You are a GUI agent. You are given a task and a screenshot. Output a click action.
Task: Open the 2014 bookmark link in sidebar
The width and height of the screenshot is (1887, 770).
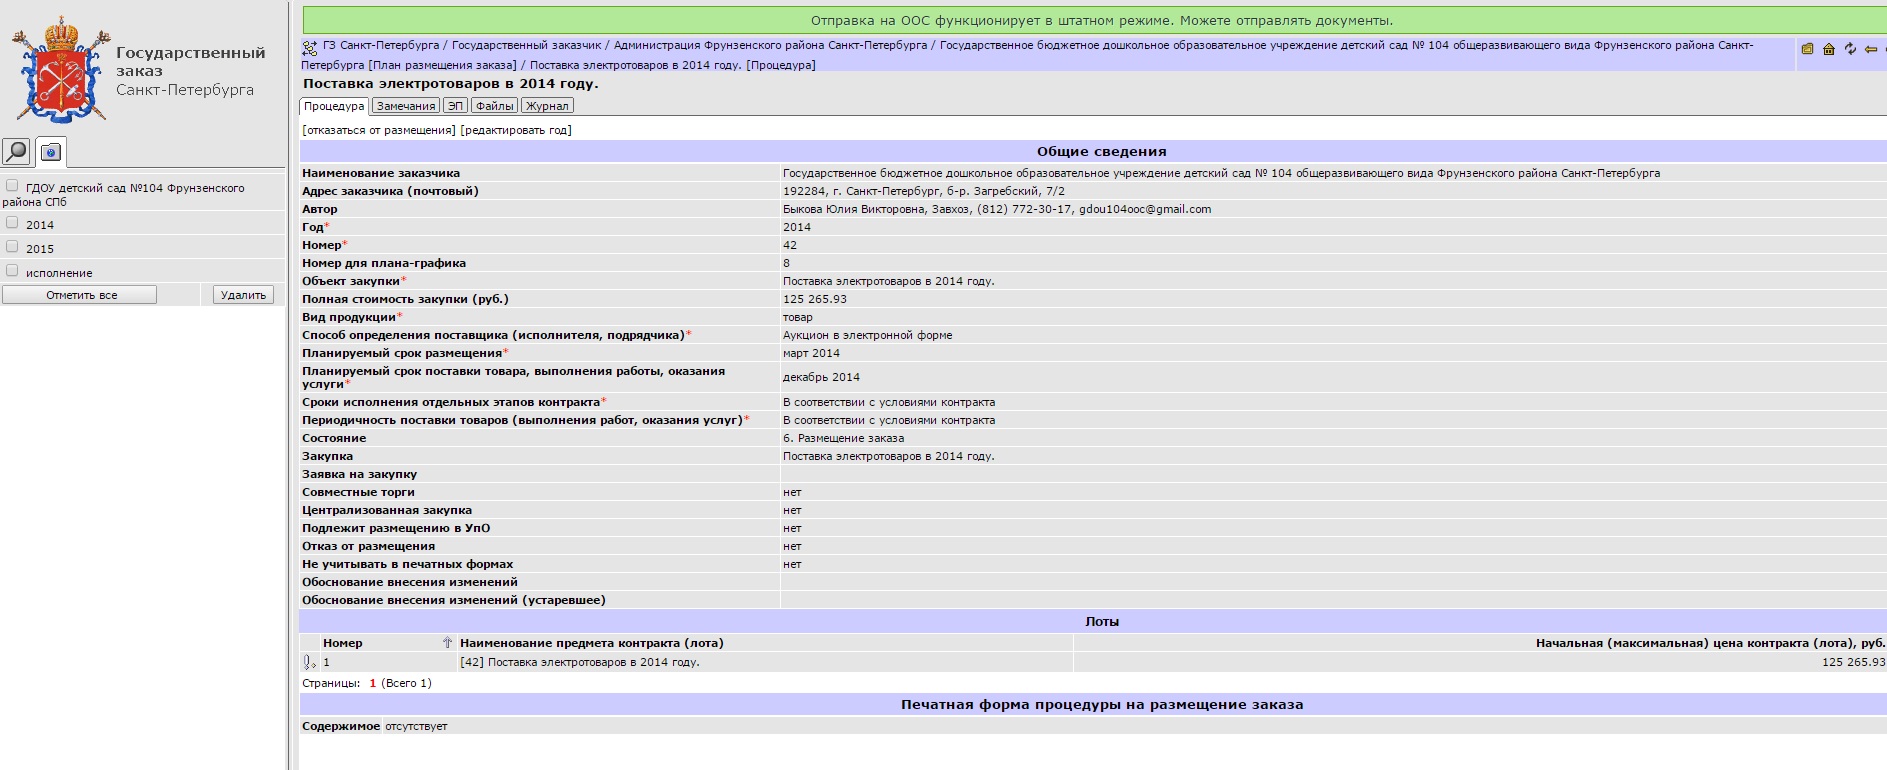coord(40,225)
